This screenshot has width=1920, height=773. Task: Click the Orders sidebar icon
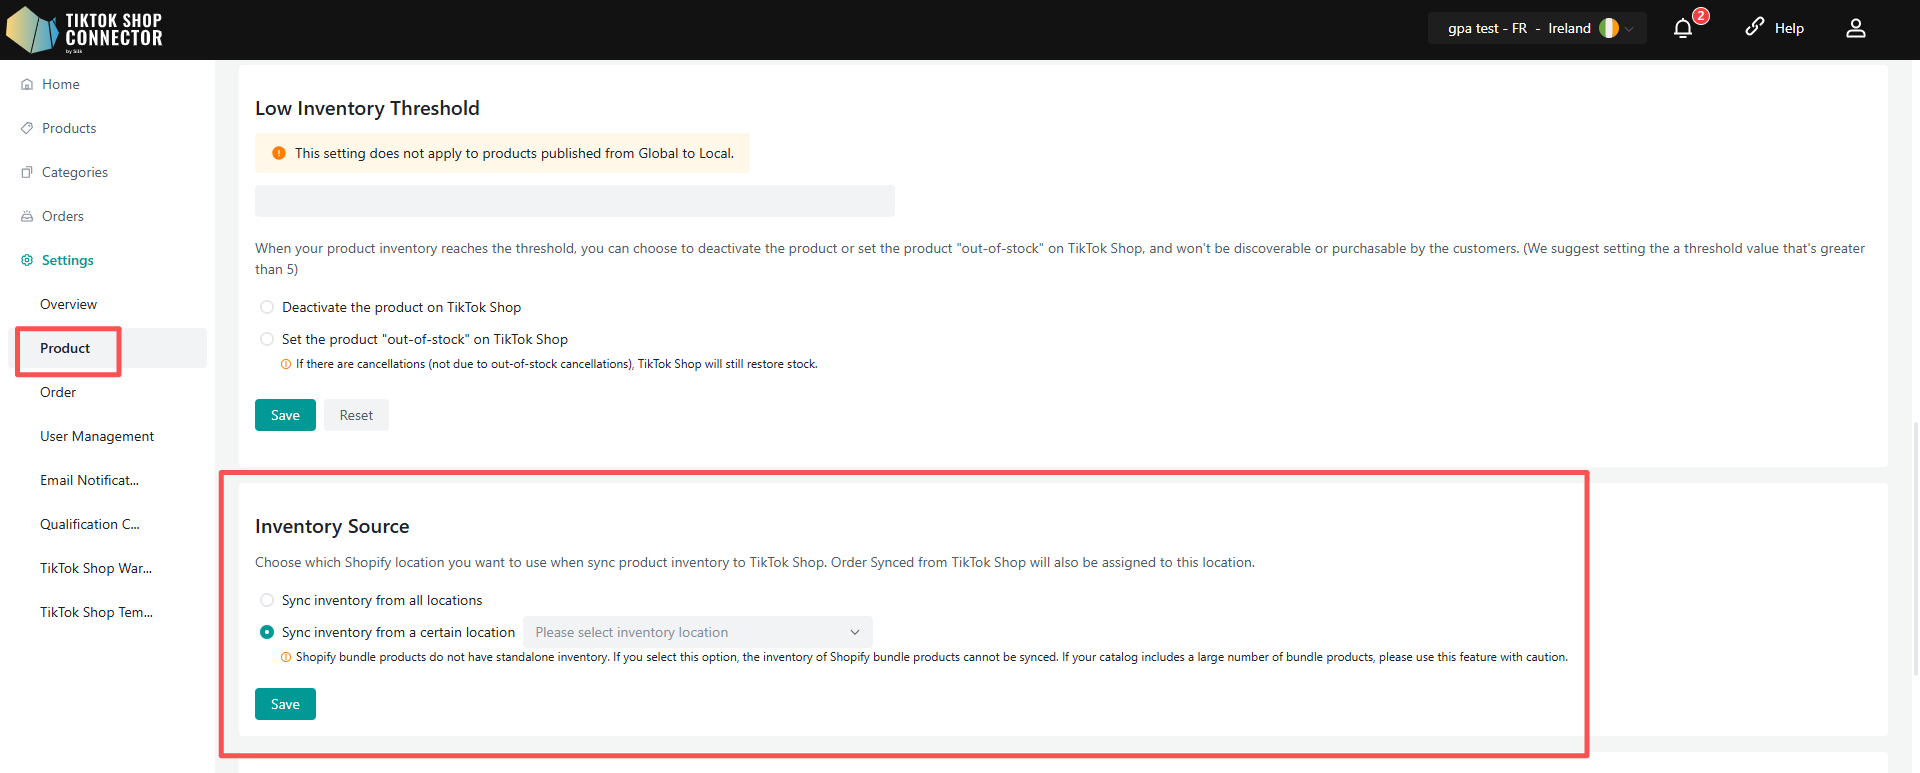27,217
